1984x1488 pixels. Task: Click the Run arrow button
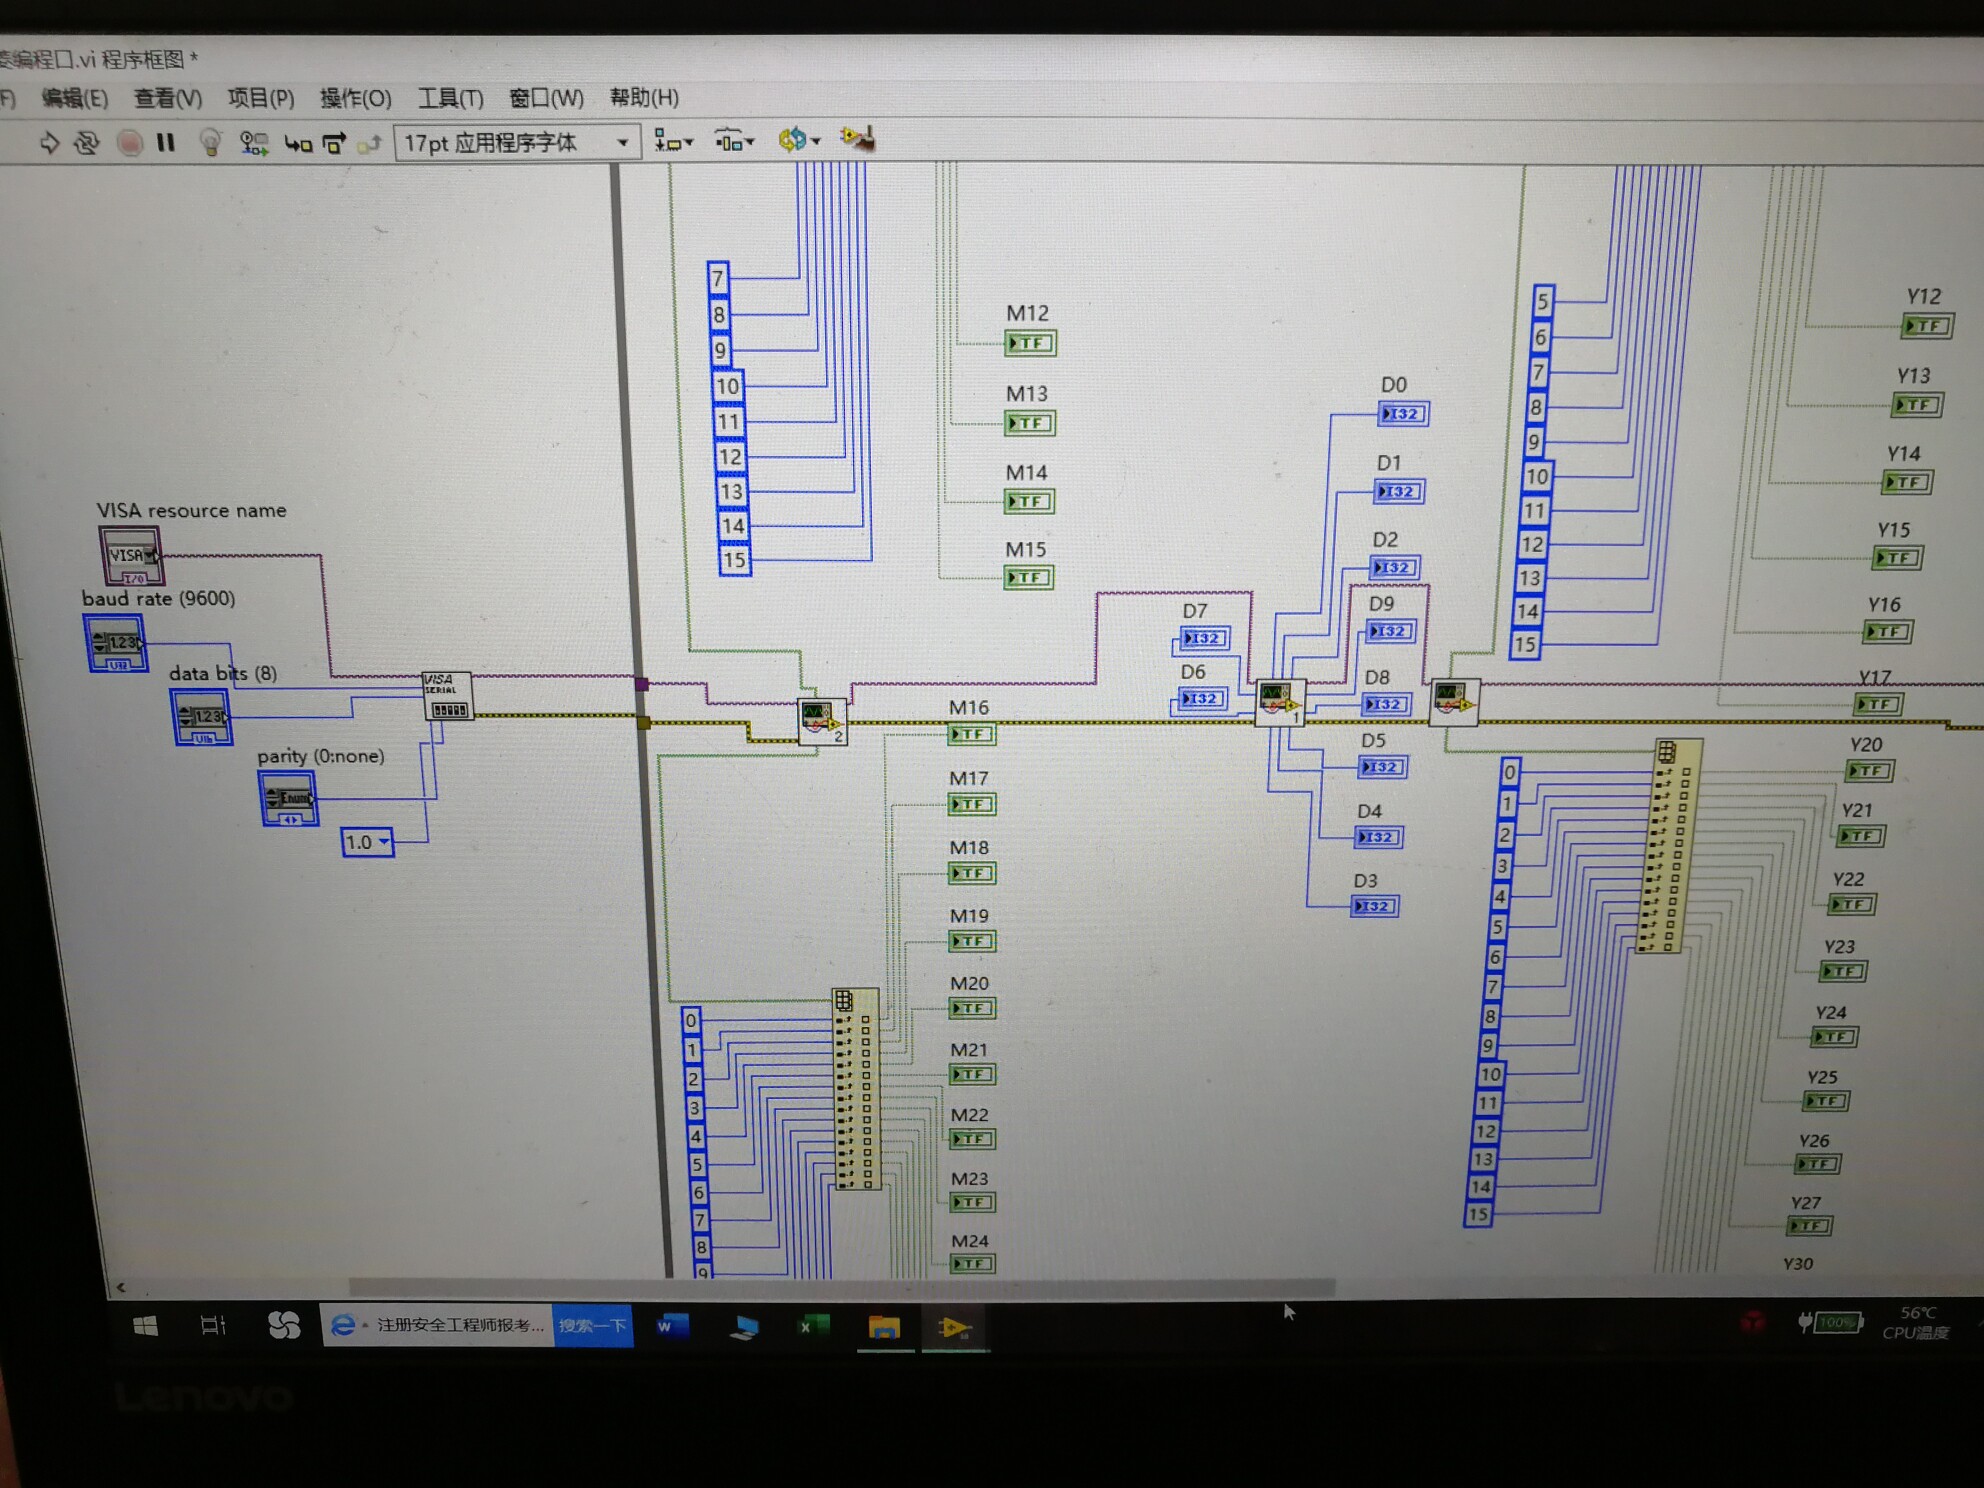48,143
